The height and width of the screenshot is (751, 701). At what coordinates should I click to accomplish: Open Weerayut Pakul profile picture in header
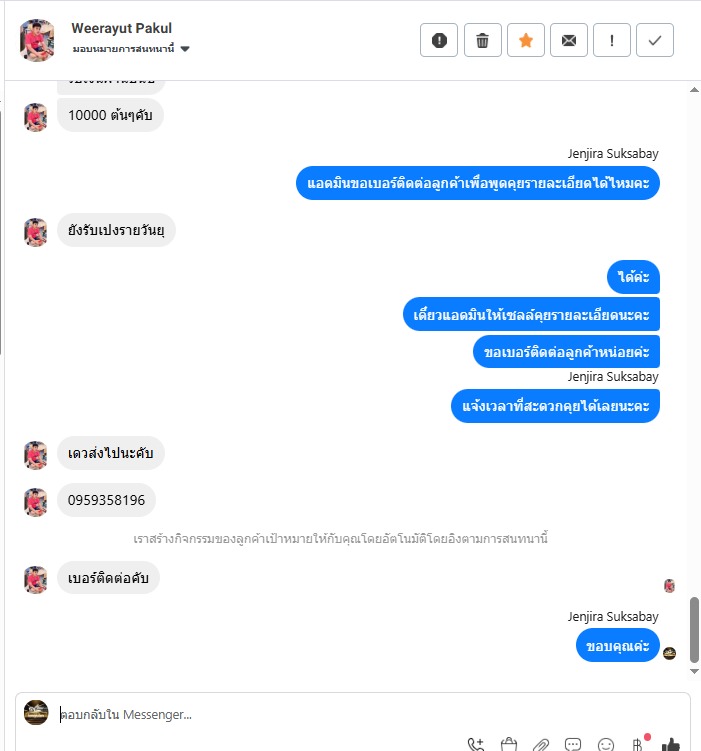(x=37, y=40)
